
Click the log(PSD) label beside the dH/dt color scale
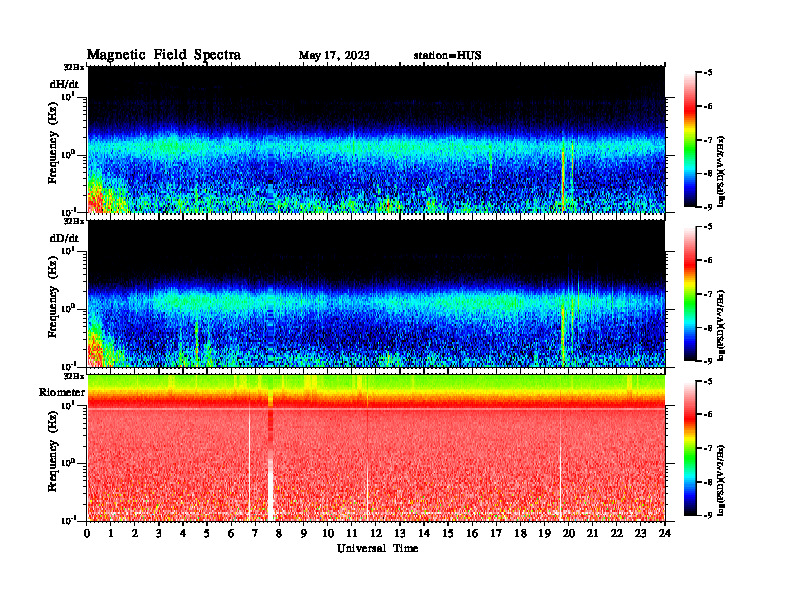click(x=721, y=171)
